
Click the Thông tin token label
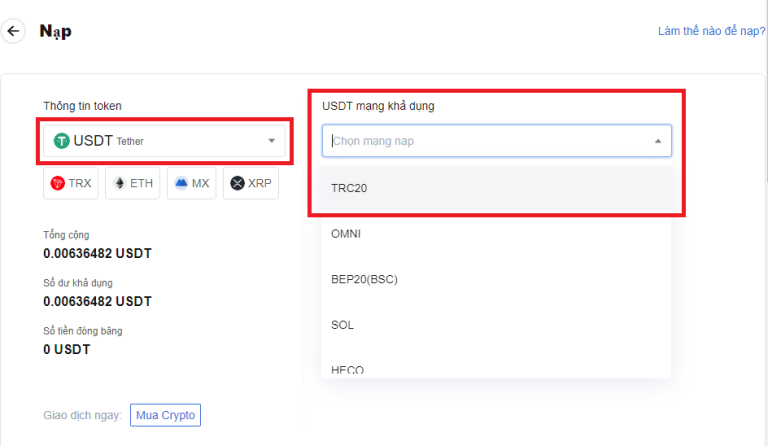(x=82, y=106)
